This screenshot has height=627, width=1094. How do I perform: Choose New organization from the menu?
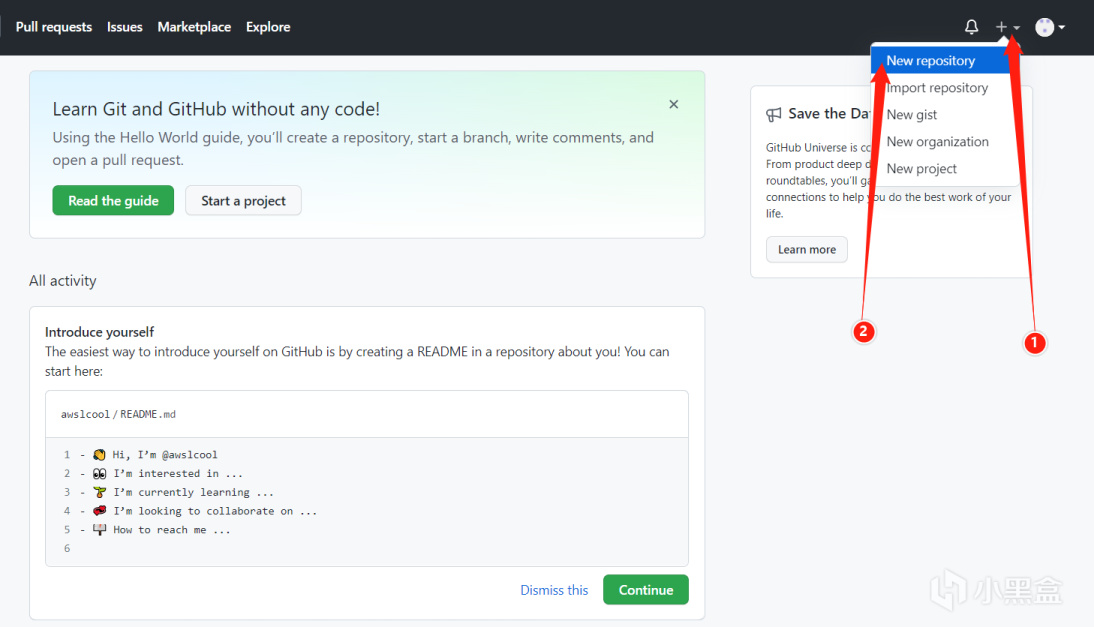click(937, 142)
